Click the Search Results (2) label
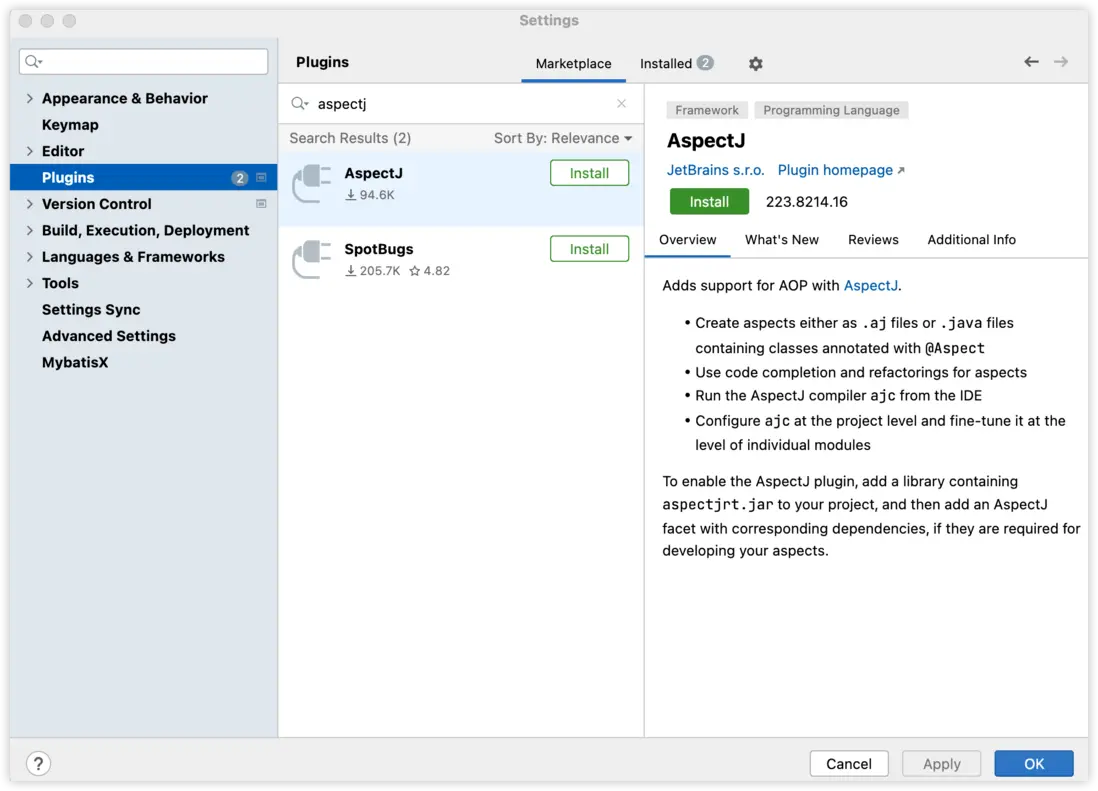 click(x=350, y=139)
